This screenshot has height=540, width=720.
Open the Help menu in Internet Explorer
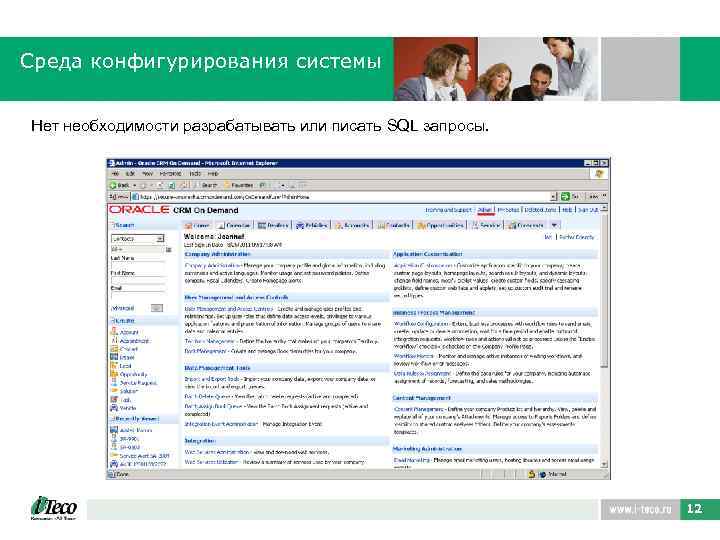pos(213,174)
